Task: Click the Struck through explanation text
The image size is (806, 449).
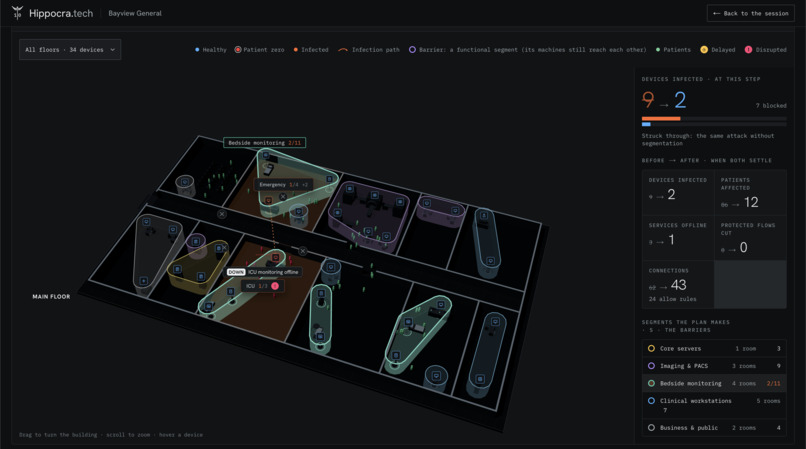Action: [x=708, y=139]
